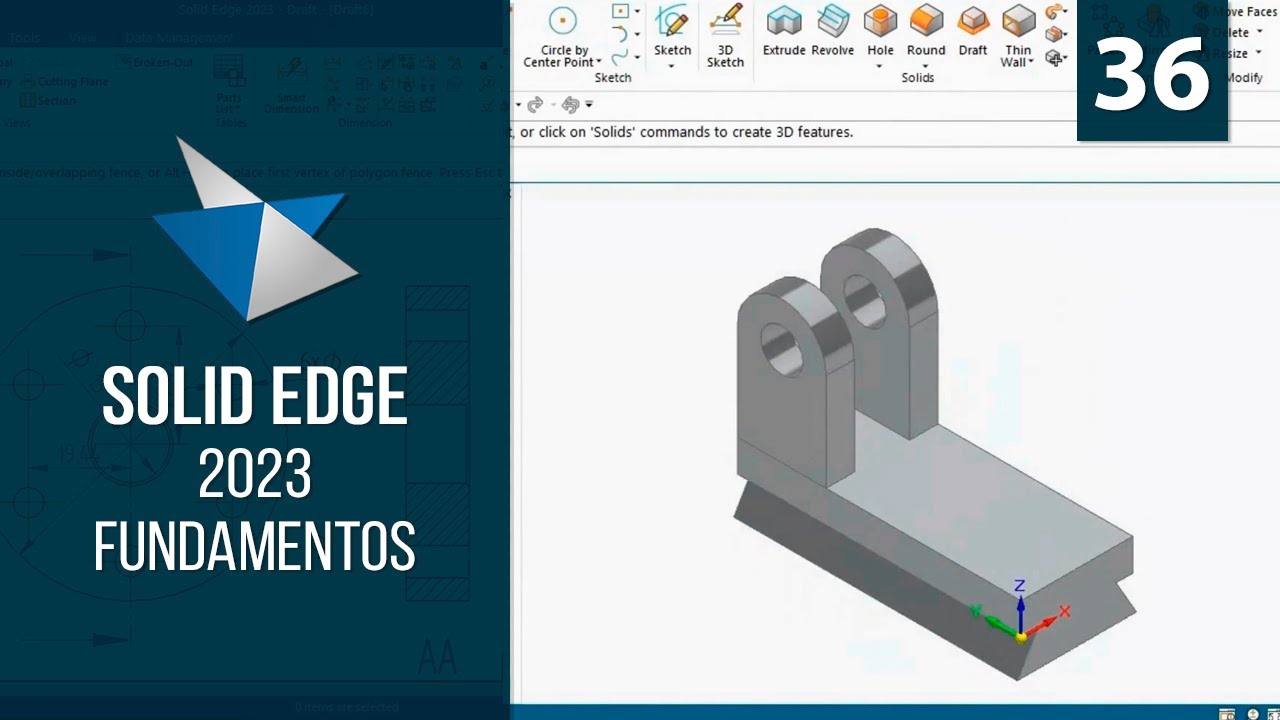The image size is (1280, 720).
Task: Click the yellow origin of the triad
Action: (x=1021, y=636)
